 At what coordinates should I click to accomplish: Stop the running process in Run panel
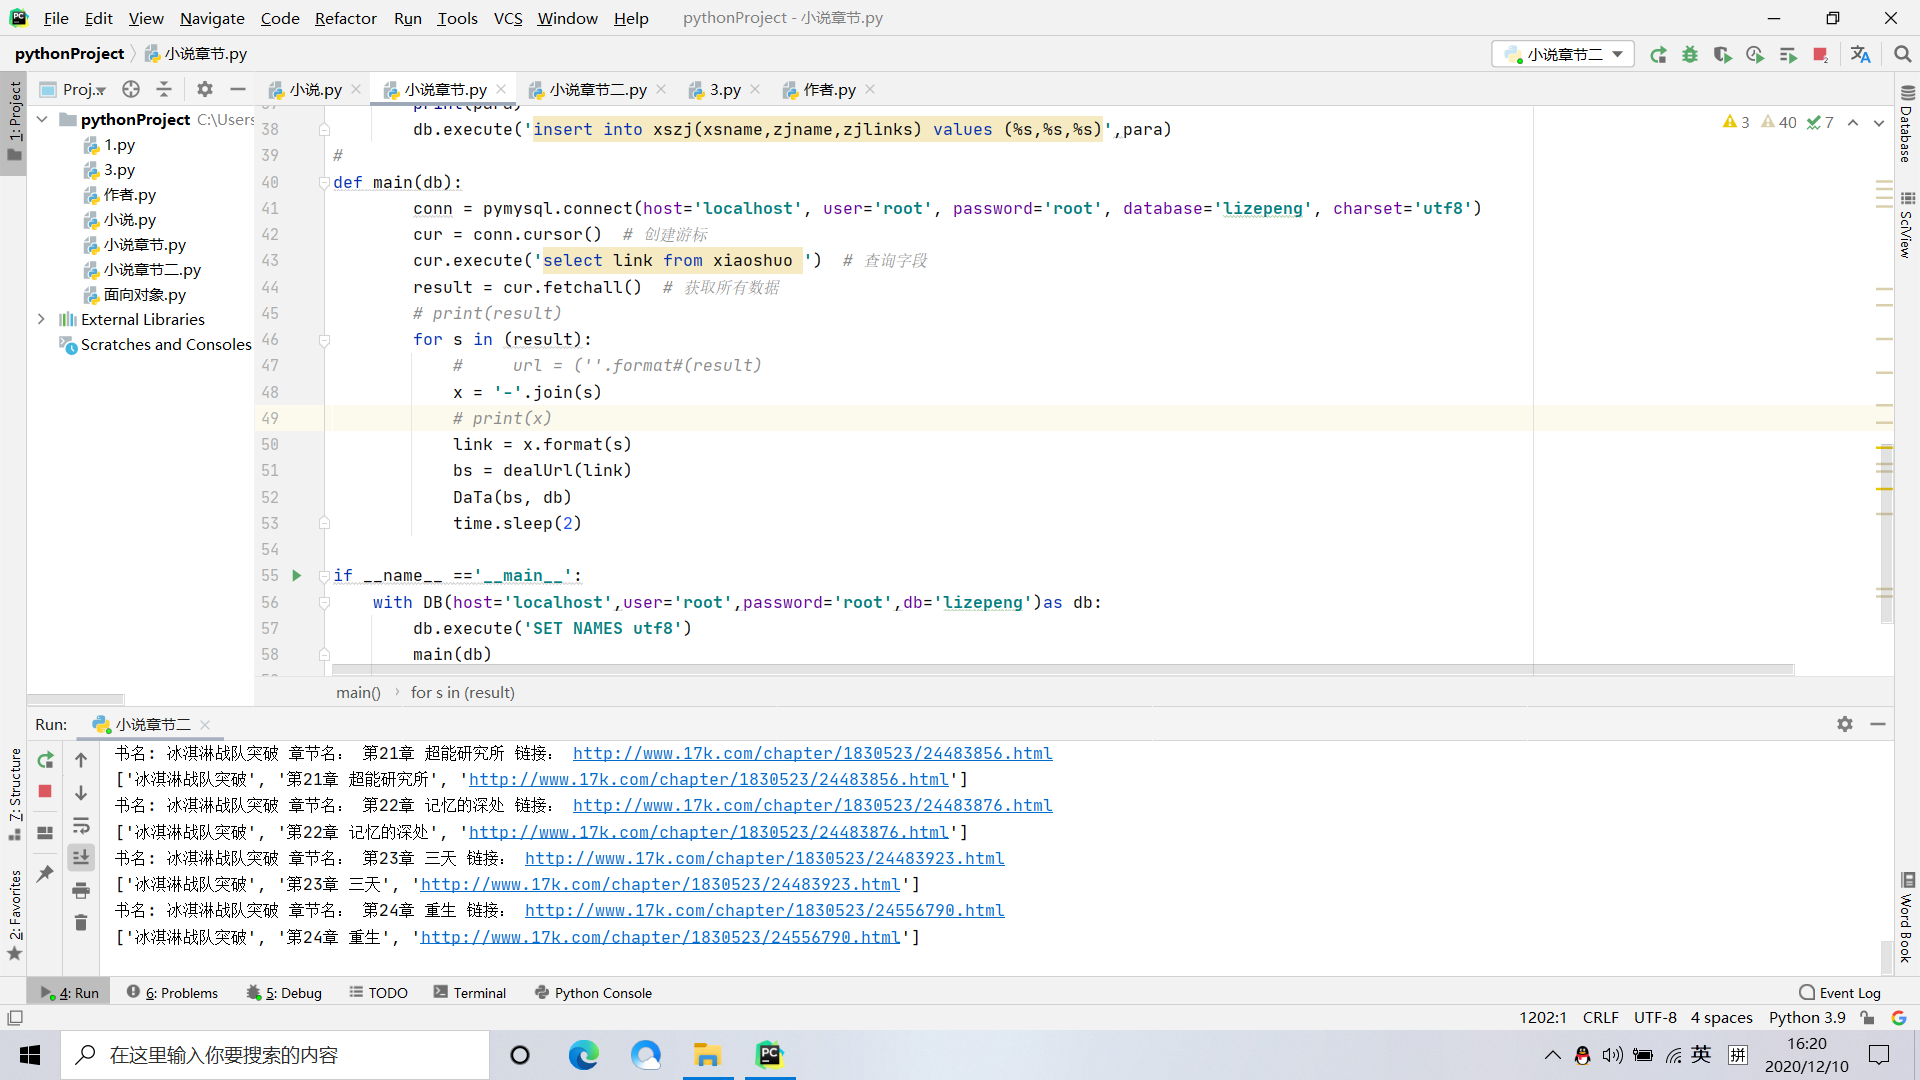coord(45,792)
